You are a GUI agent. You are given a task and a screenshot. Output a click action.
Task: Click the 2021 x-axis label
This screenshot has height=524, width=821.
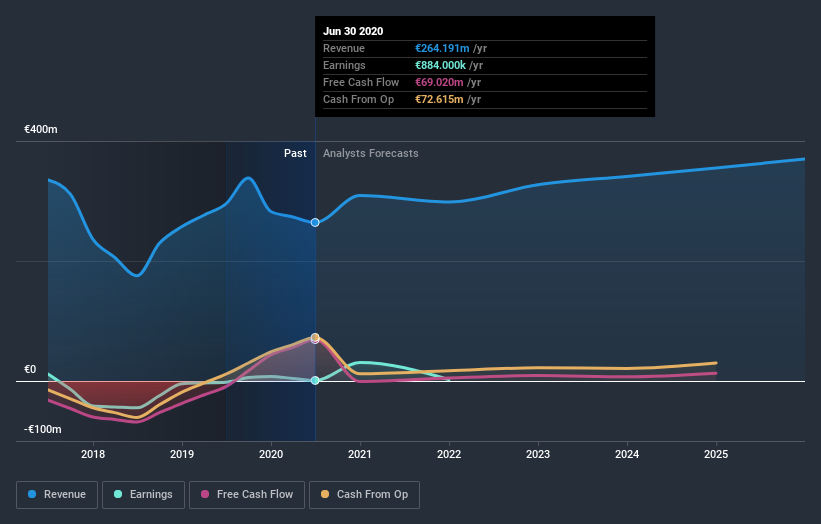point(360,454)
